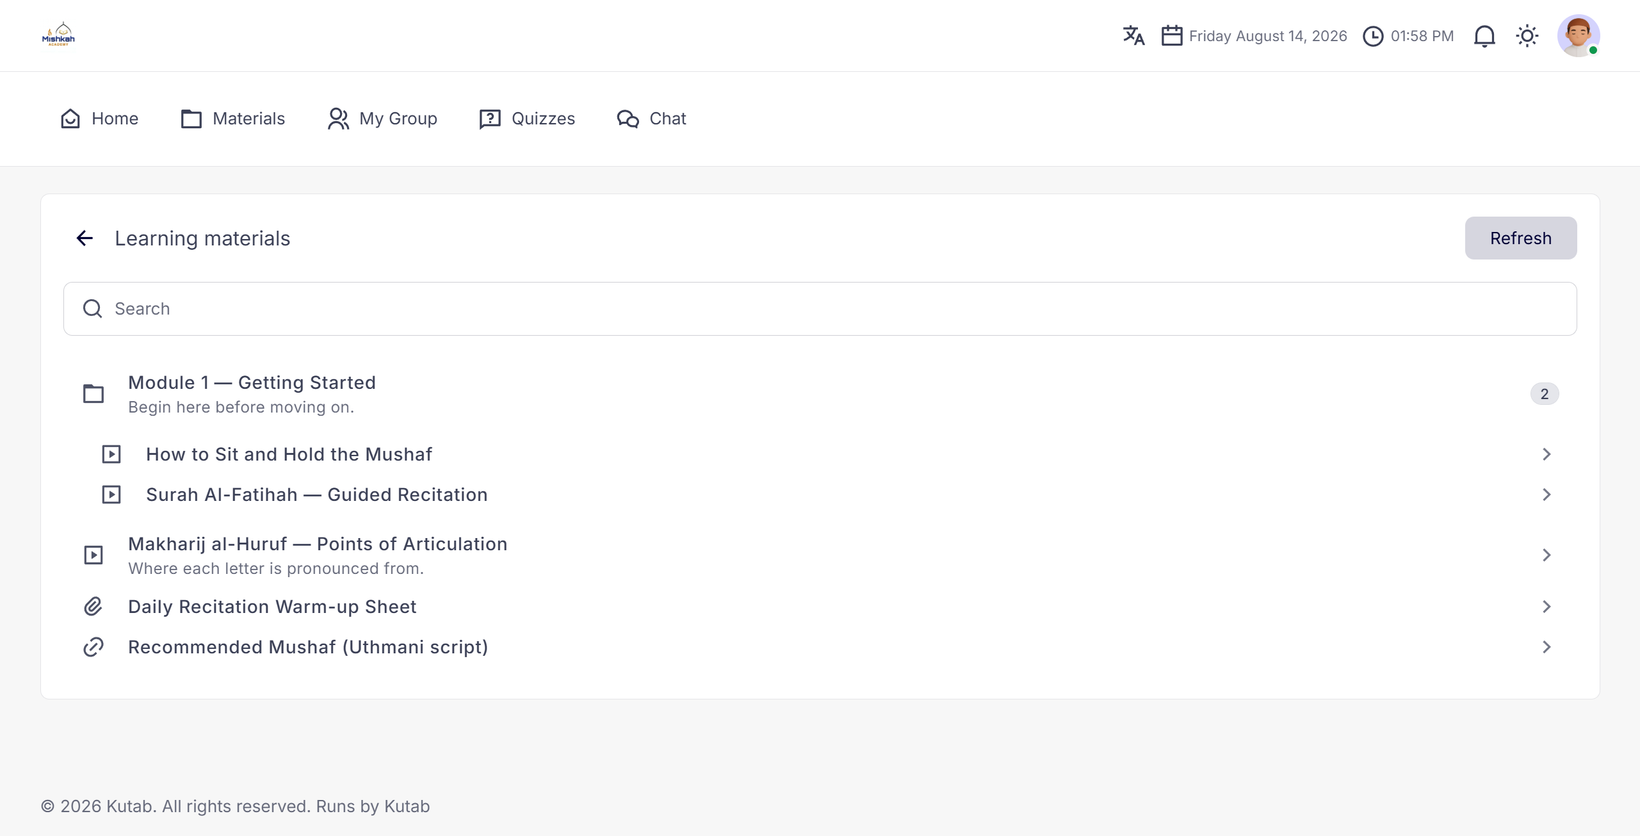1640x836 pixels.
Task: Click chevron on Surah Al-Fatihah row
Action: point(1546,495)
